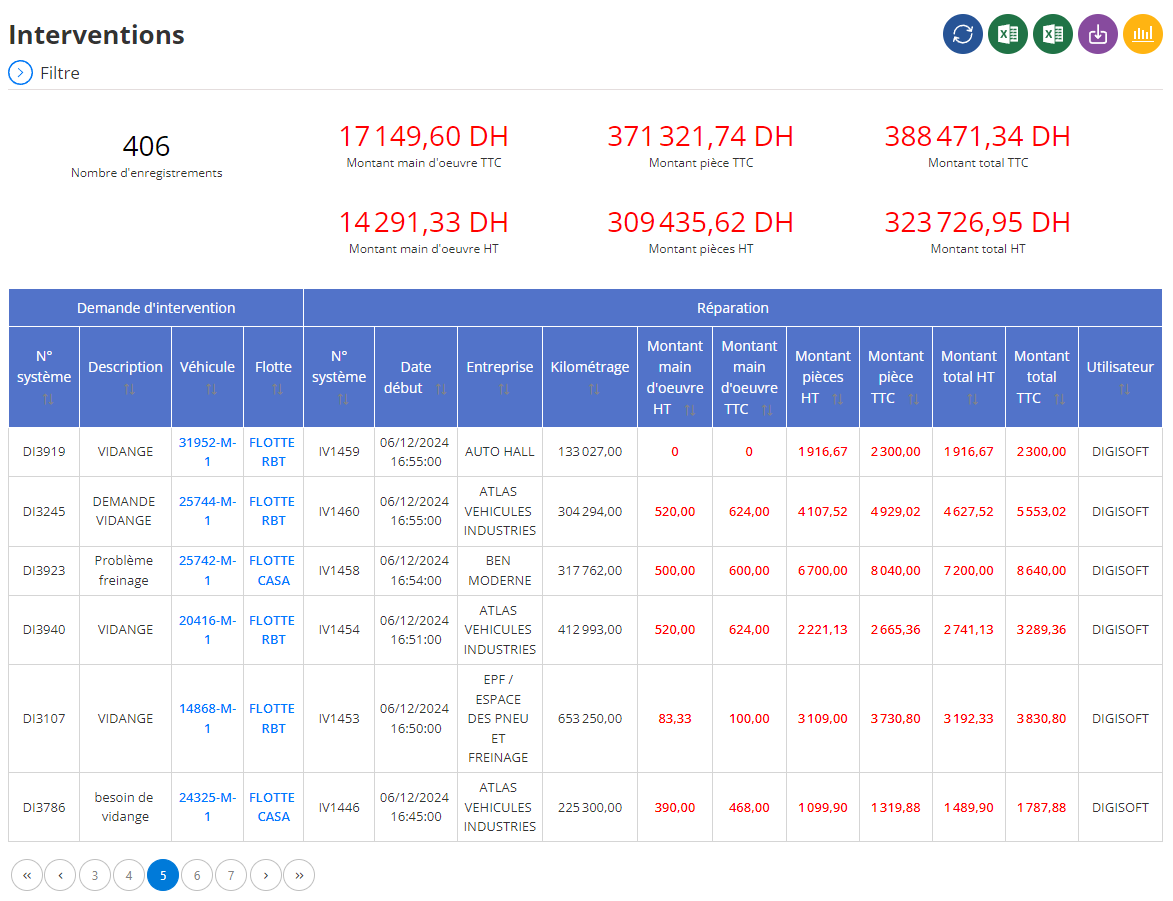Screen dimensions: 1173x901
Task: Sort by Description column arrows
Action: [x=129, y=389]
